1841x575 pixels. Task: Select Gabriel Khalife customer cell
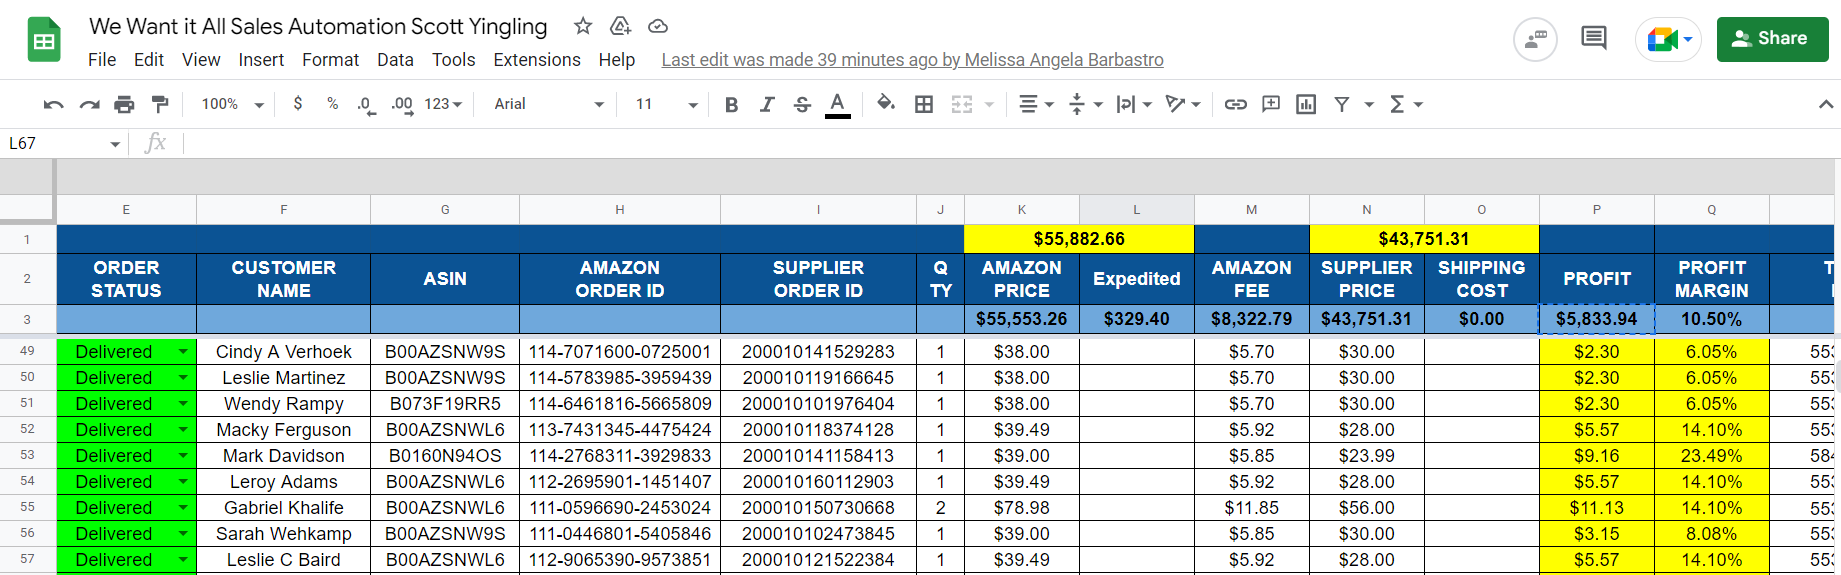[284, 508]
